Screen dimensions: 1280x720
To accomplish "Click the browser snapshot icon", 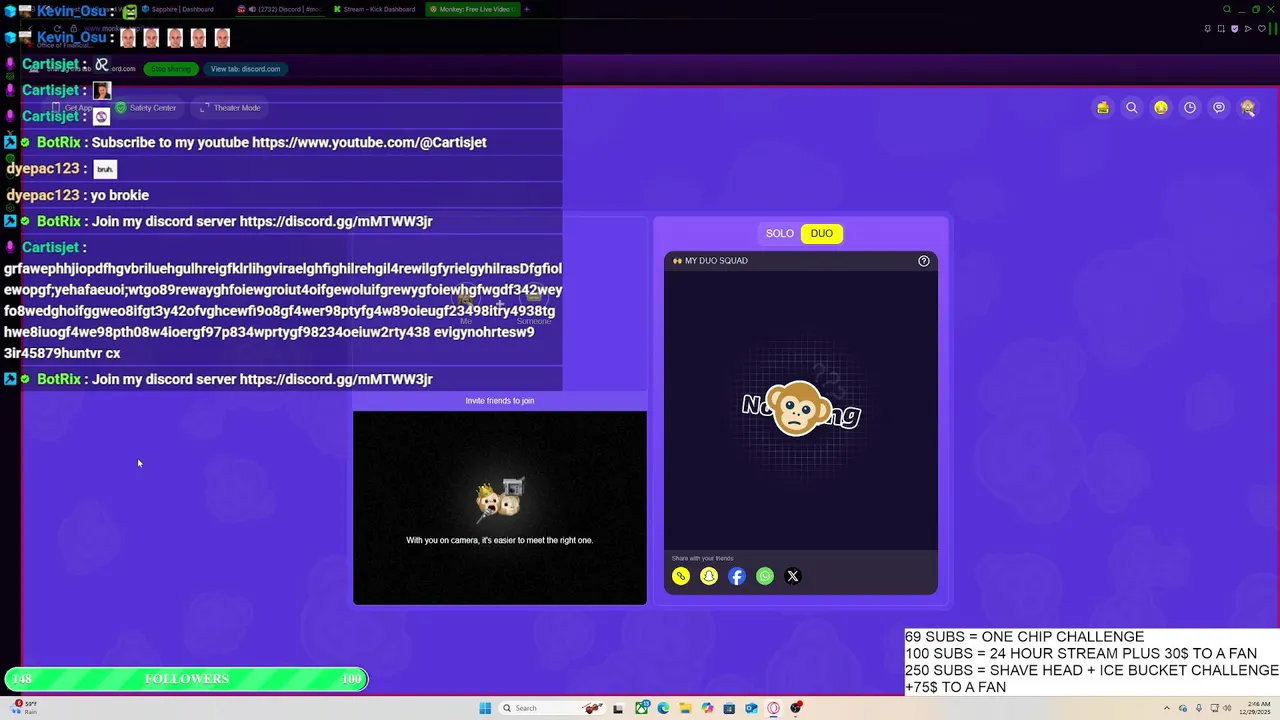I will click(x=1221, y=29).
